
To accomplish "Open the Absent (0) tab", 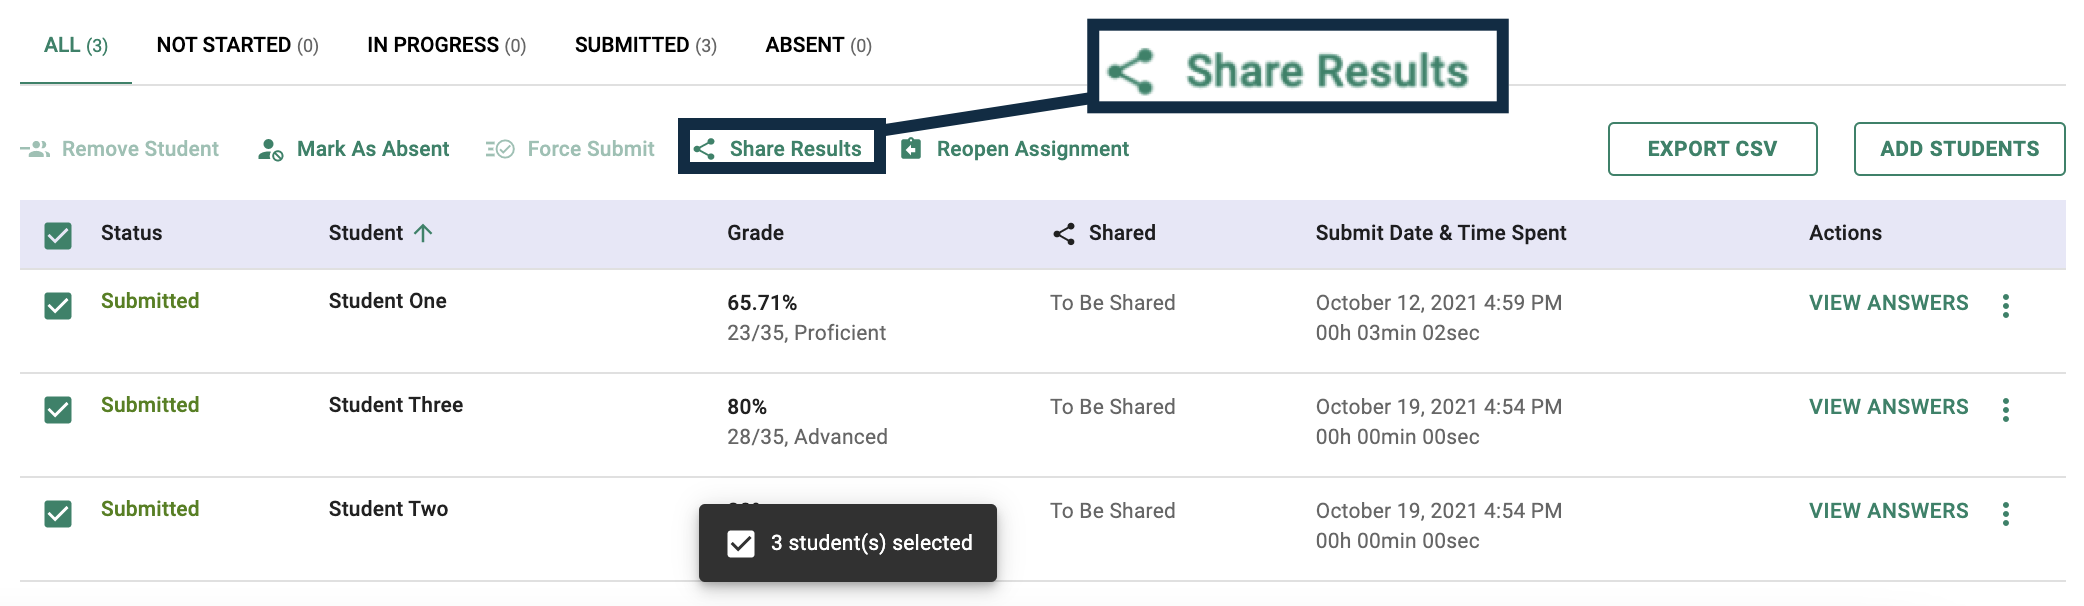I will click(819, 45).
